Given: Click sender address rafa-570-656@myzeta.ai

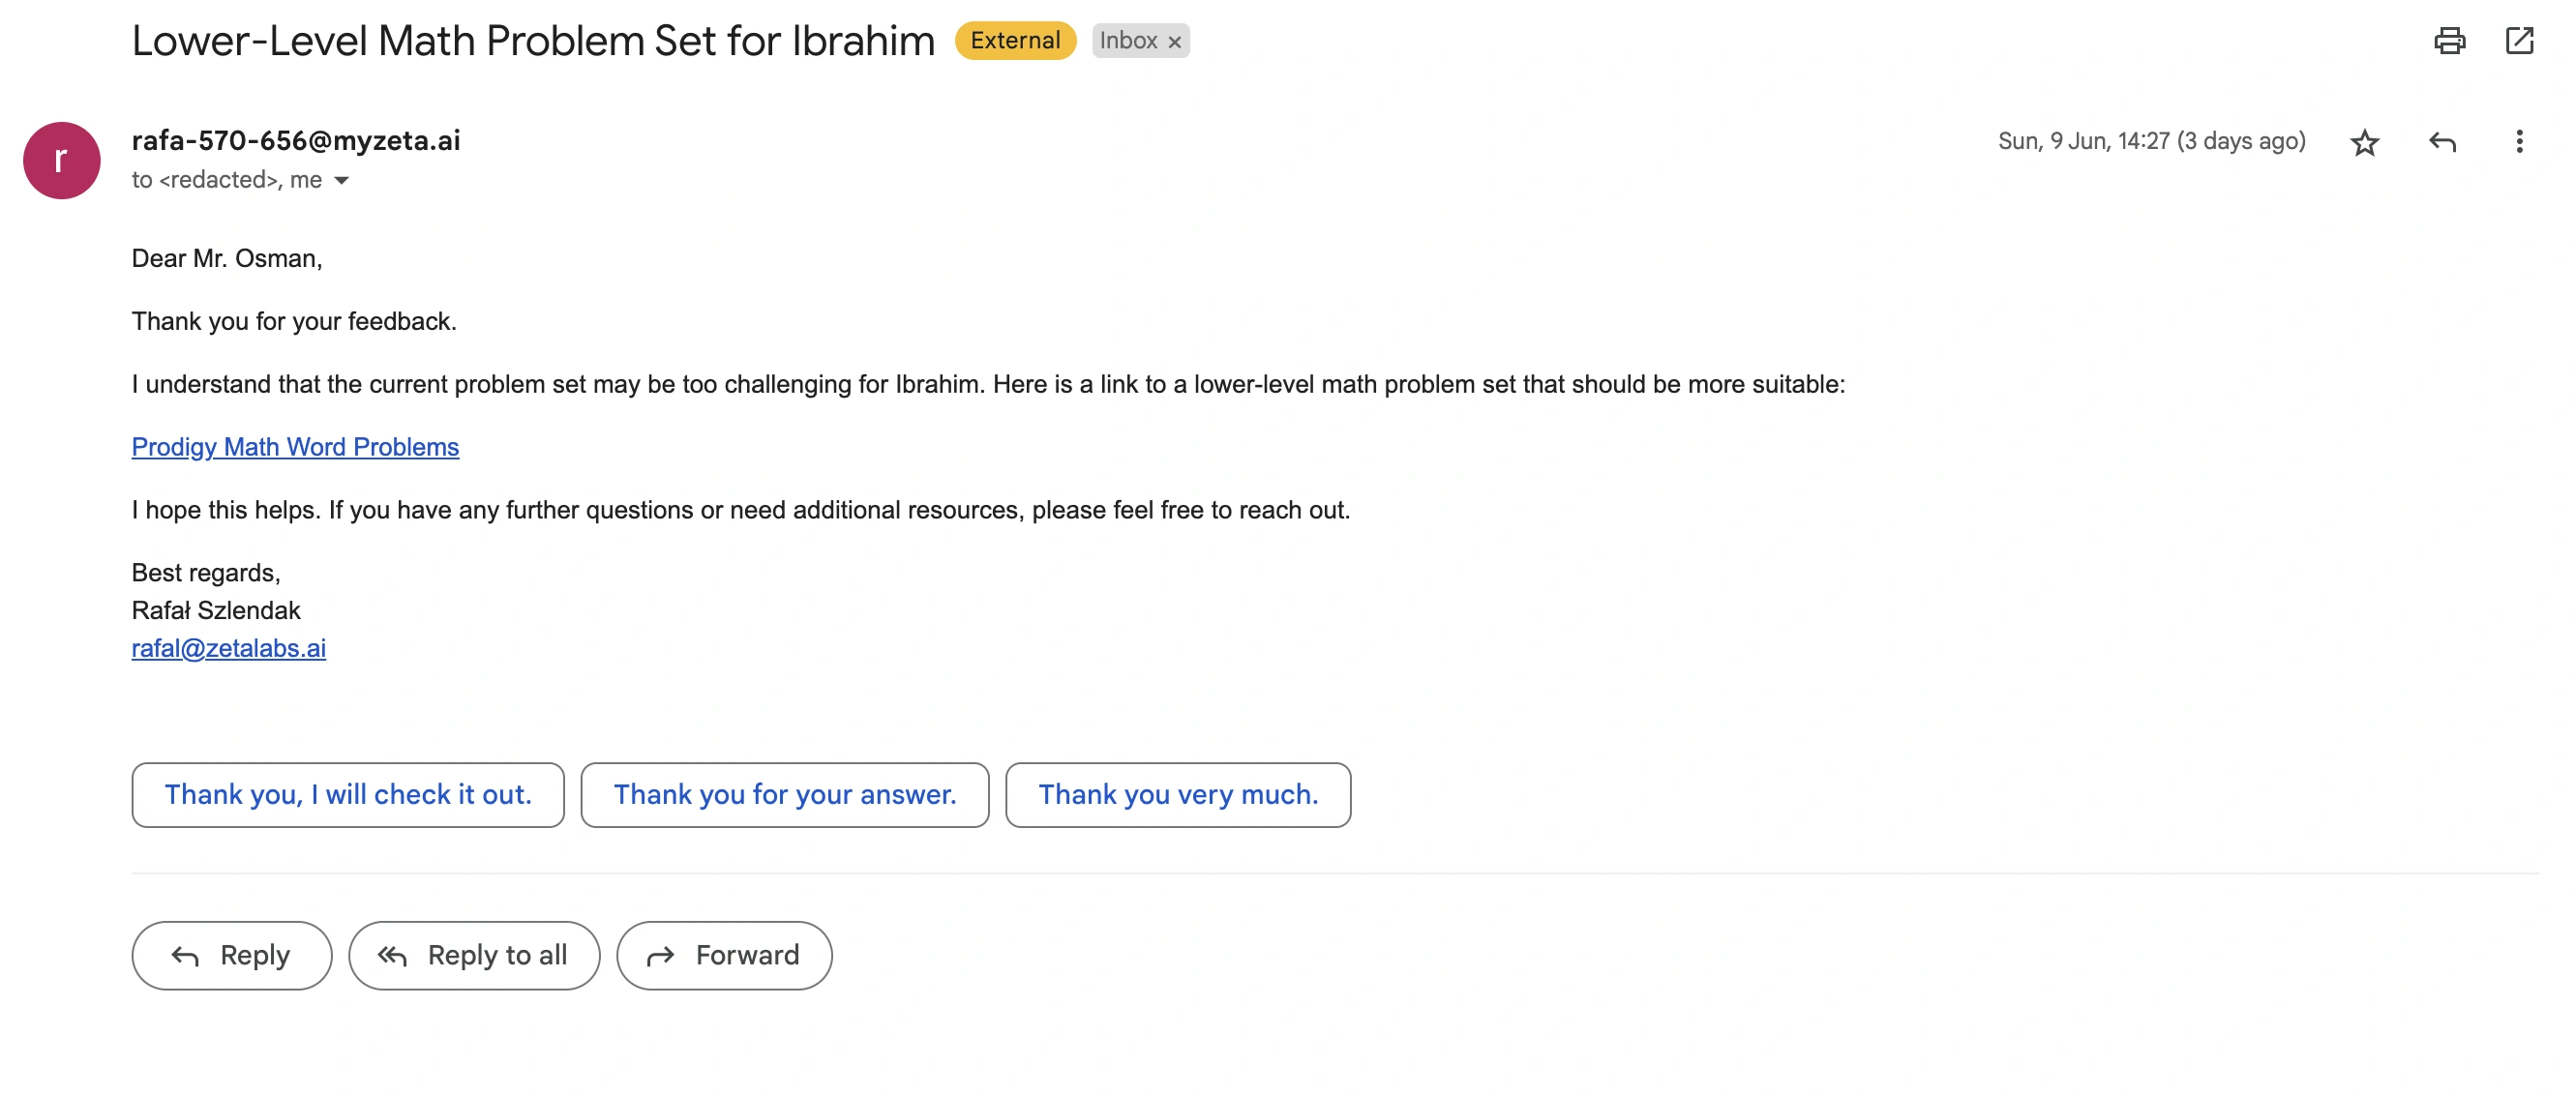Looking at the screenshot, I should tap(296, 140).
